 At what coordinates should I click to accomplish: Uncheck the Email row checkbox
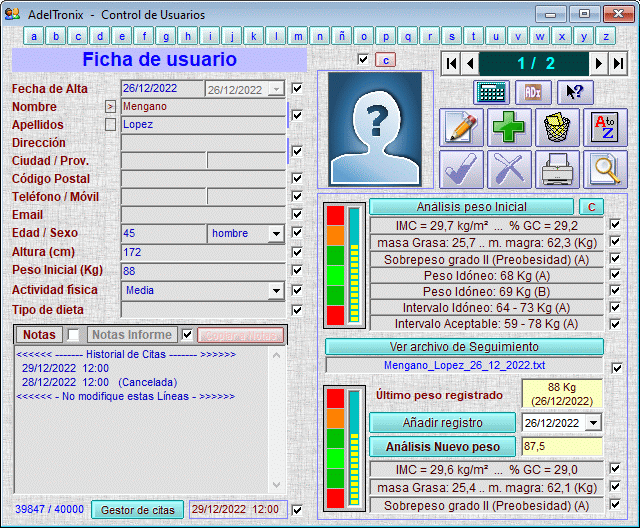tap(297, 214)
